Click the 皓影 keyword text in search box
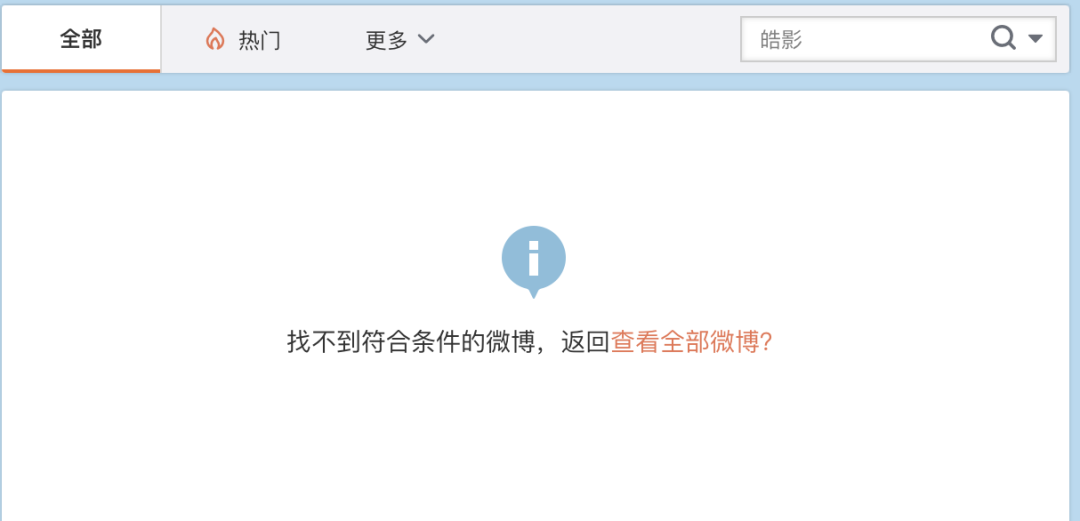 pyautogui.click(x=781, y=40)
